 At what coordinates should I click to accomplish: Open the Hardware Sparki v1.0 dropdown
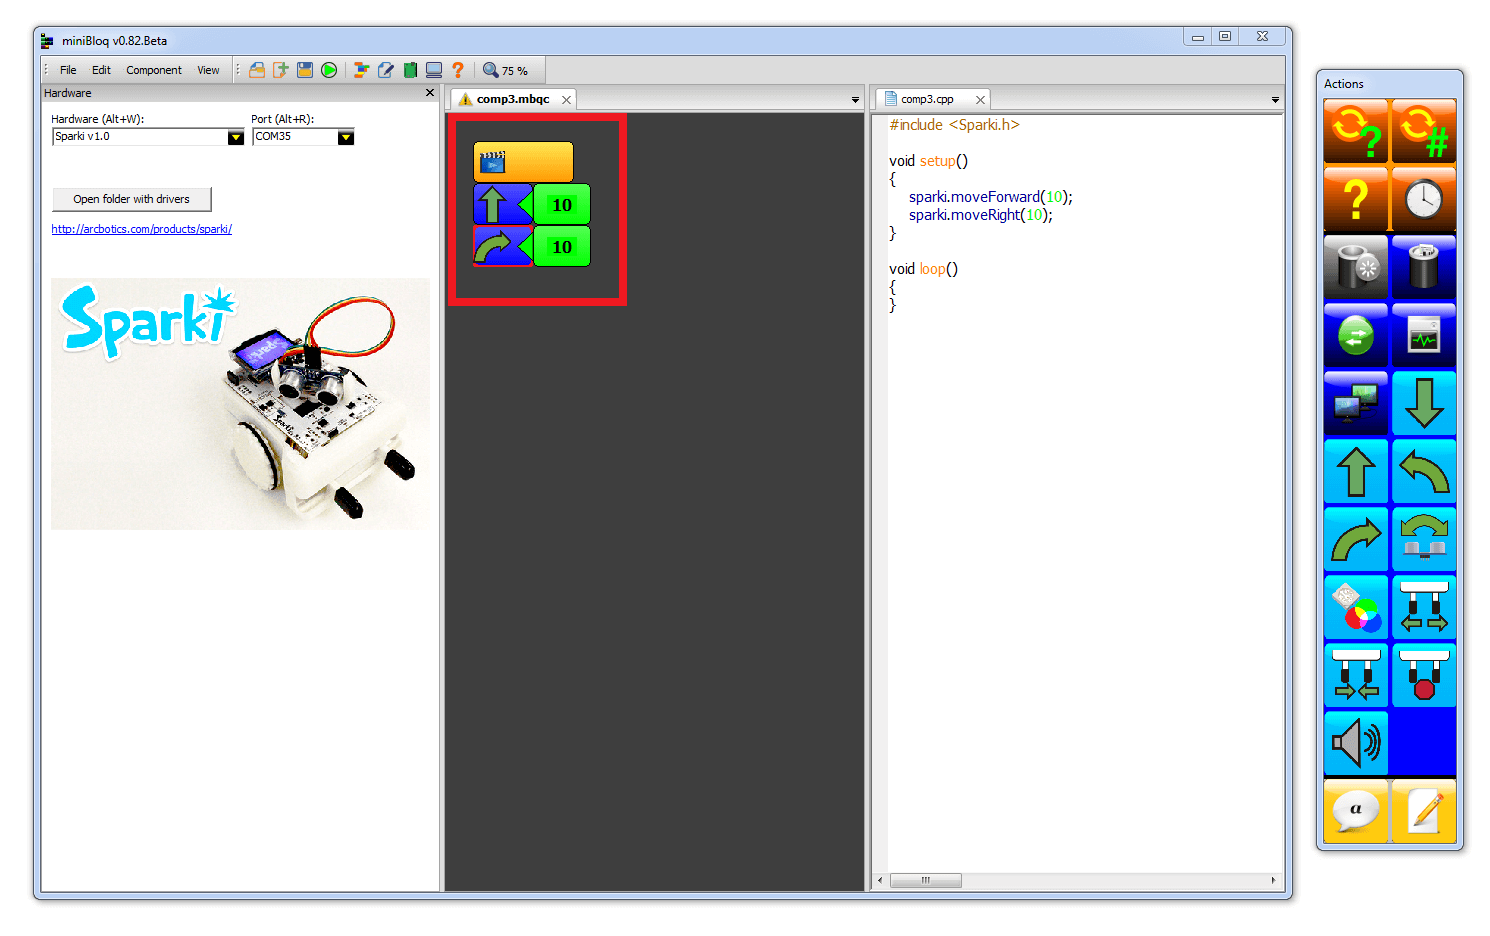coord(236,137)
